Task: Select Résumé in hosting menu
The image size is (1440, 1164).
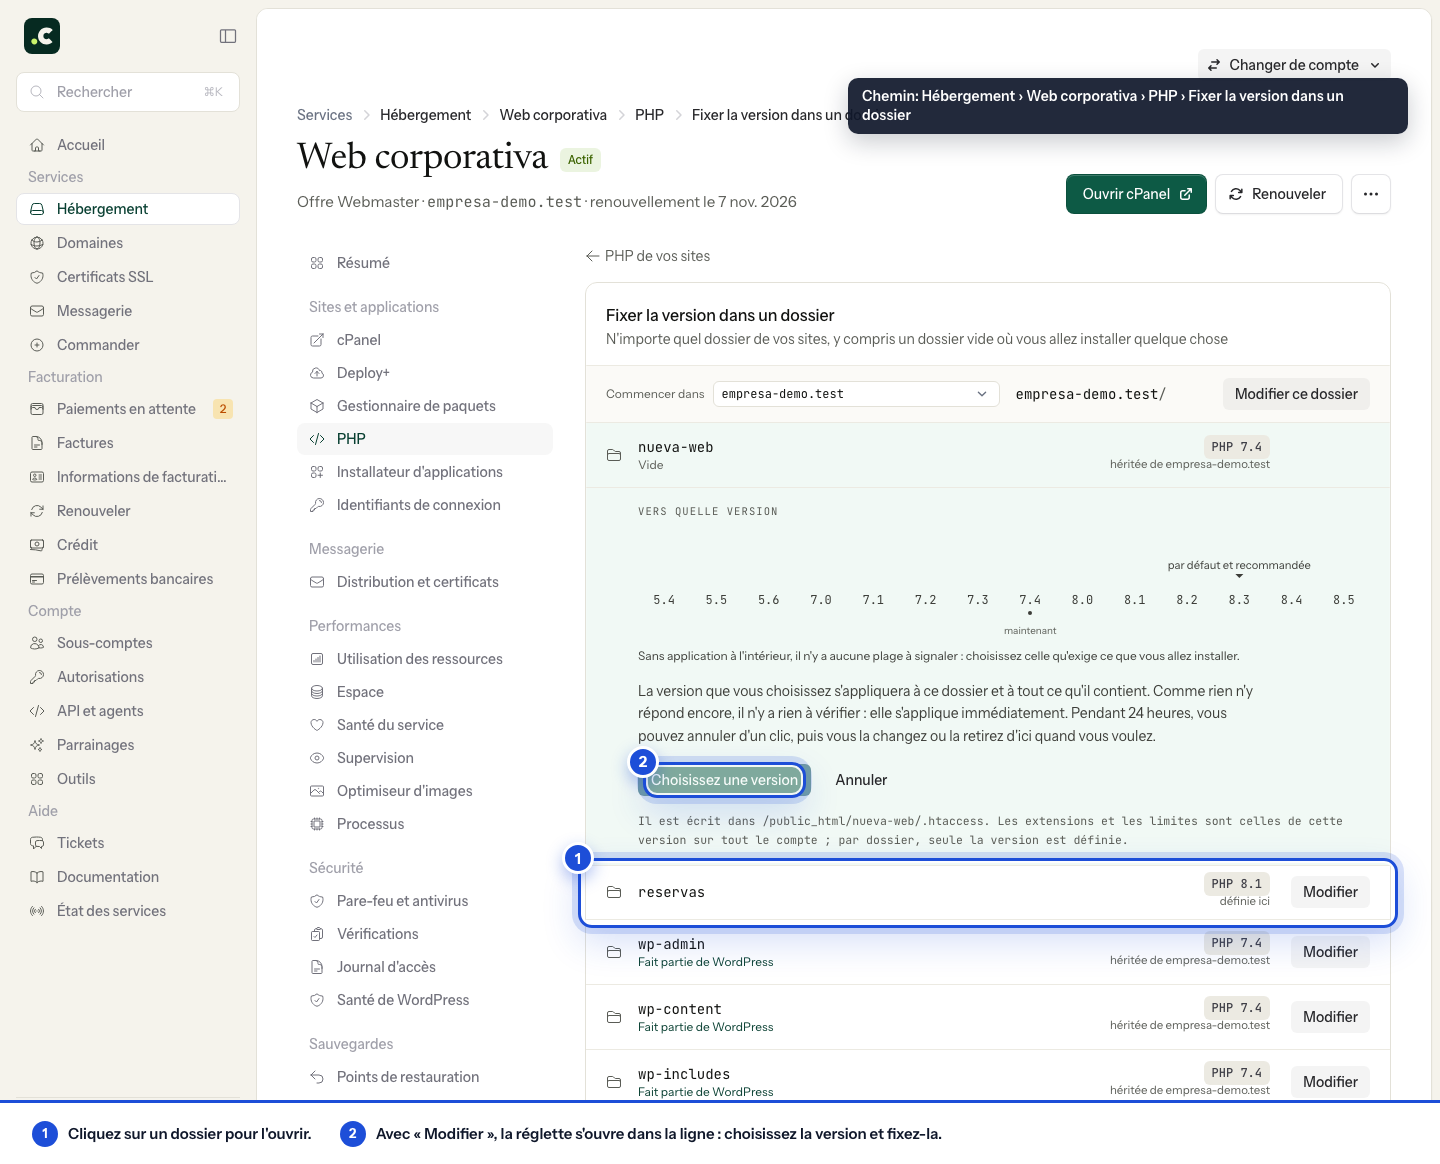Action: pyautogui.click(x=425, y=263)
